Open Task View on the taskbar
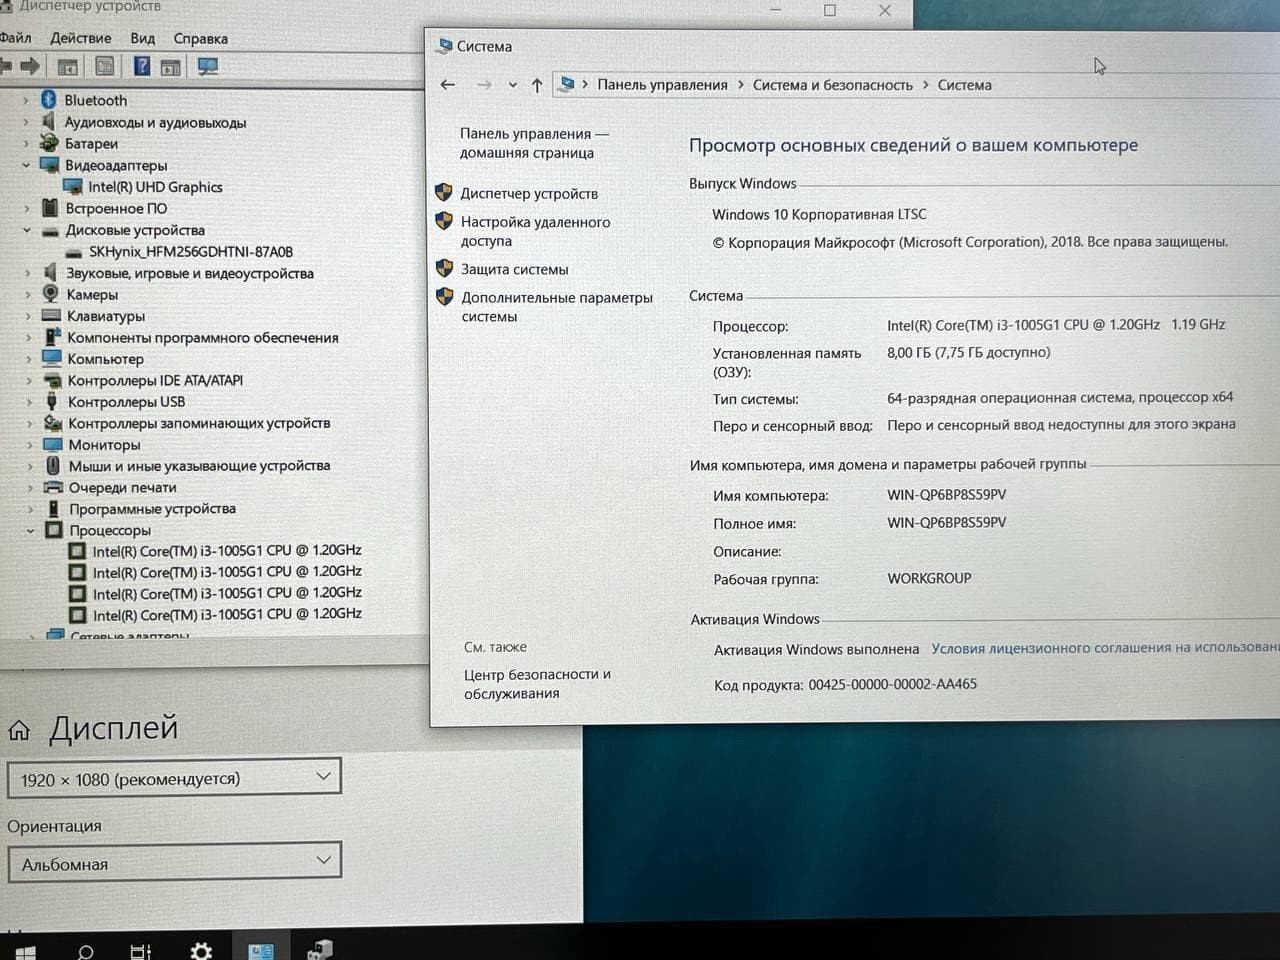 (x=141, y=952)
